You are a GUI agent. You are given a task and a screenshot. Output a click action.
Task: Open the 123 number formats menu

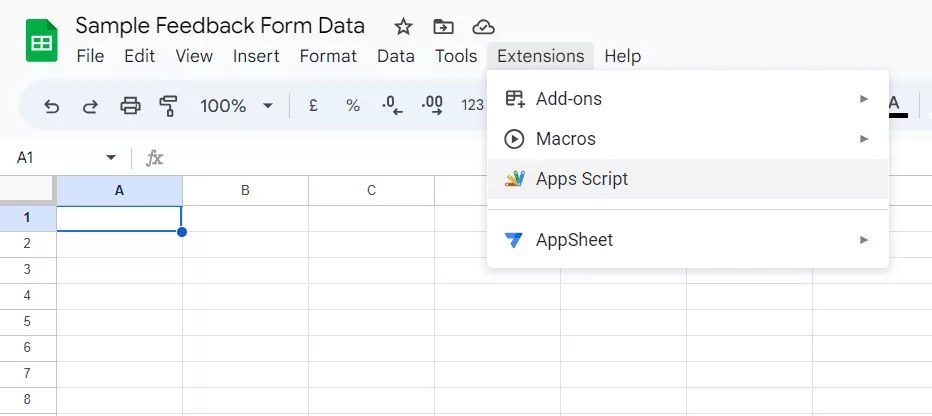point(473,106)
